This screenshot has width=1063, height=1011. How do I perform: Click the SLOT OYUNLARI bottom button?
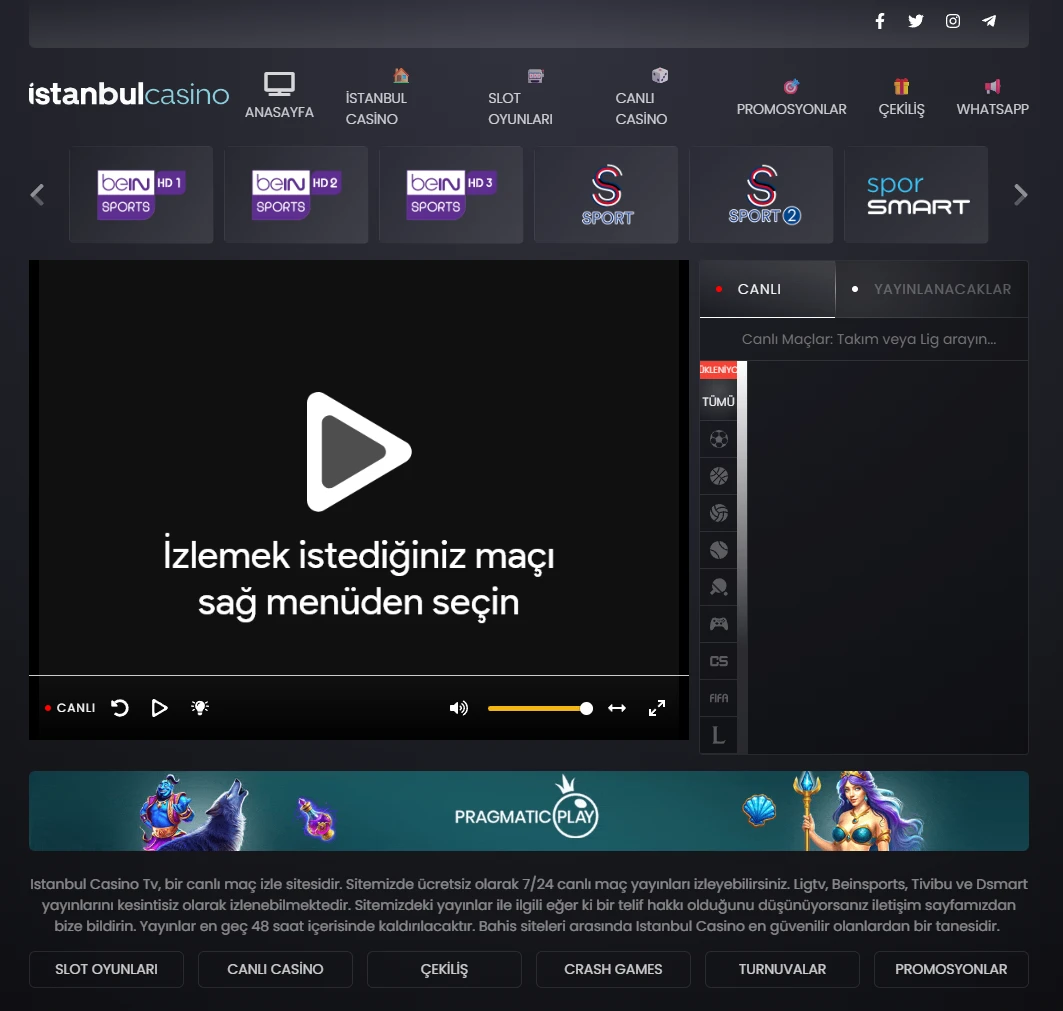[106, 969]
